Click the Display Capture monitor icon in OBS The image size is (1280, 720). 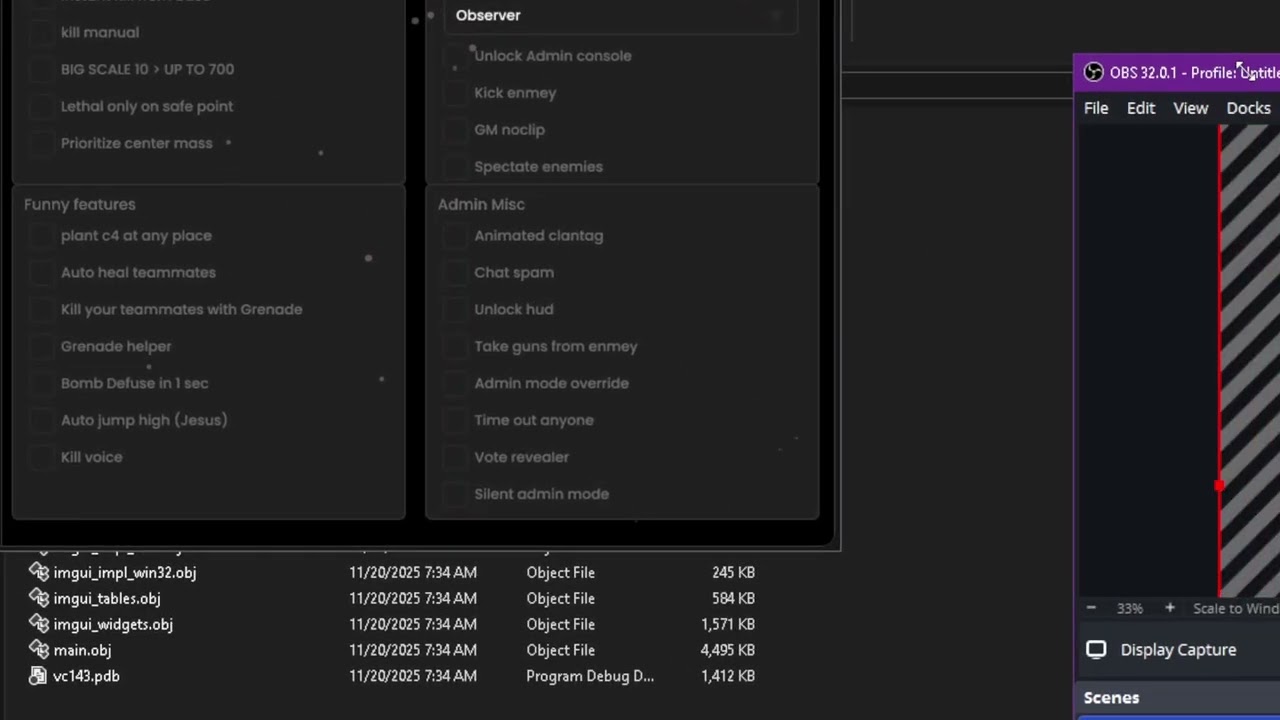coord(1096,650)
